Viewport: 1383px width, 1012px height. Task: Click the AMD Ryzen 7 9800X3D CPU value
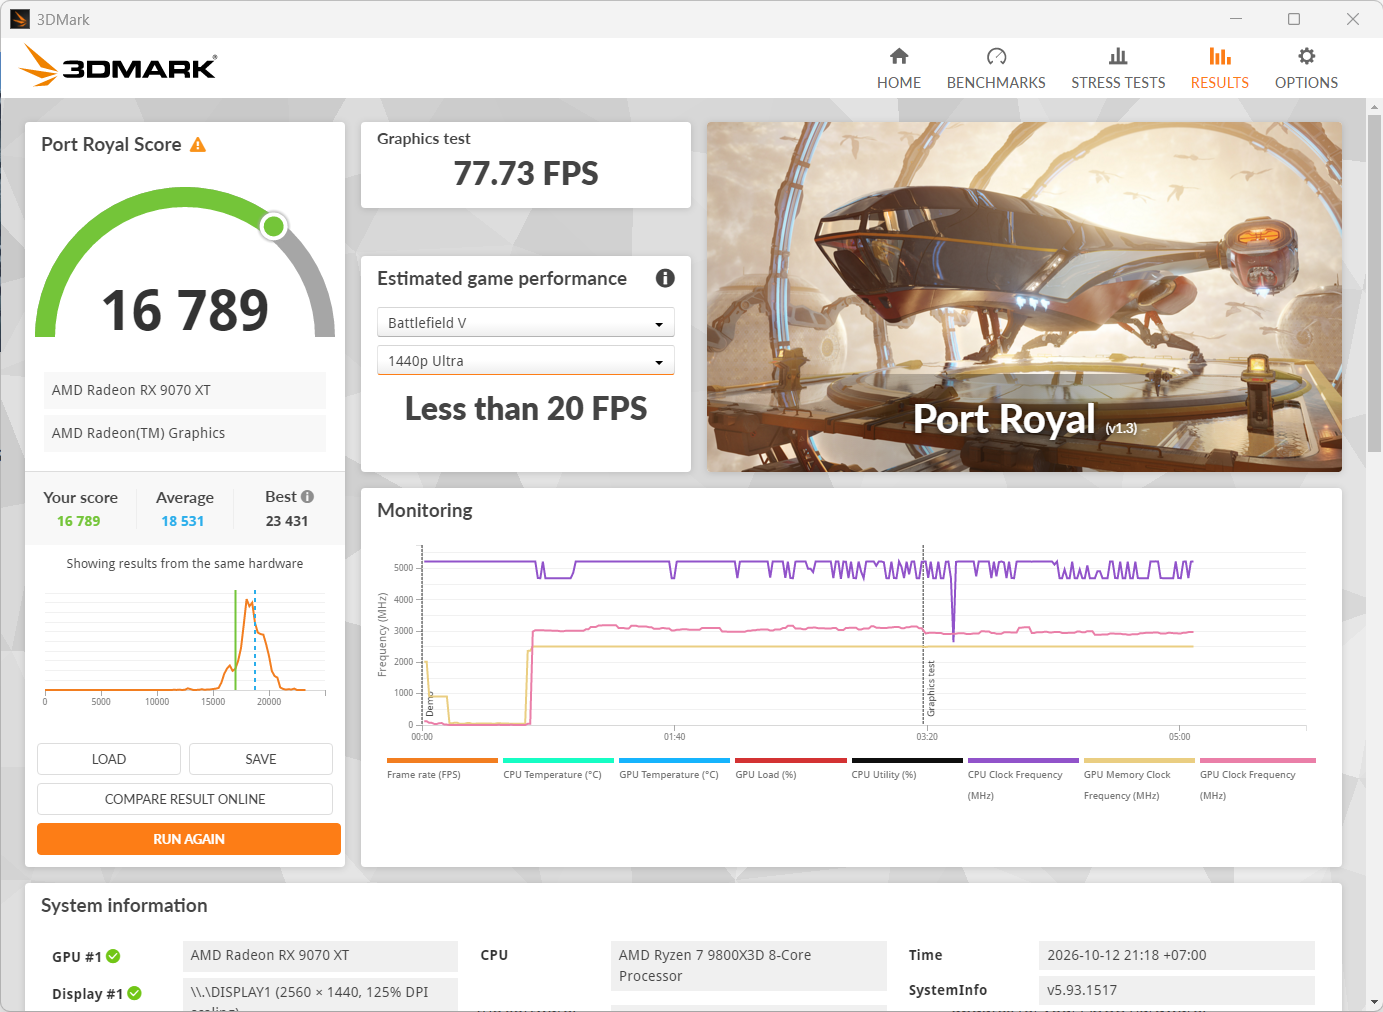click(748, 966)
